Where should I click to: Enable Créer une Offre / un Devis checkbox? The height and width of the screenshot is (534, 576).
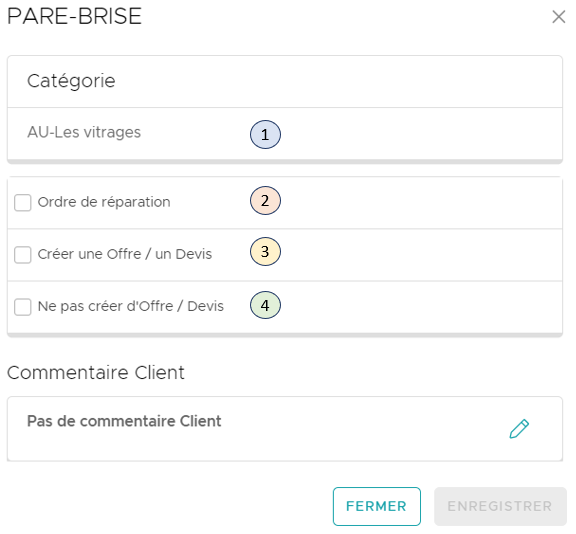pyautogui.click(x=22, y=255)
